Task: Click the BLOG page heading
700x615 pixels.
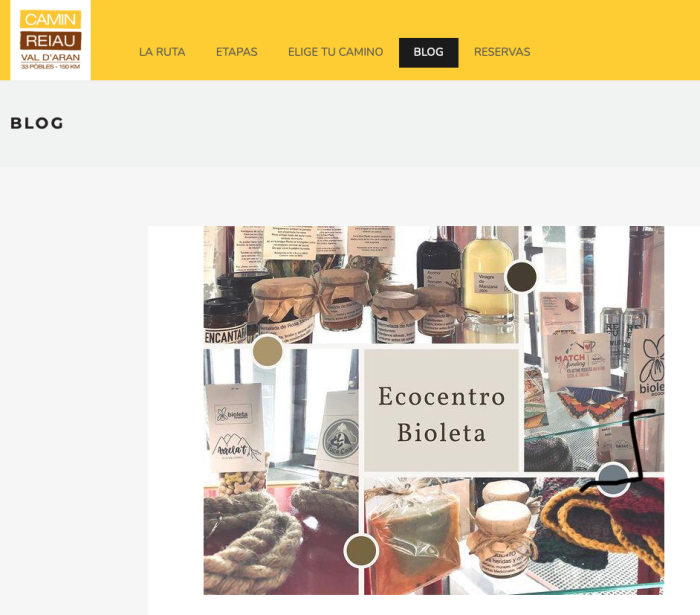Action: tap(37, 123)
